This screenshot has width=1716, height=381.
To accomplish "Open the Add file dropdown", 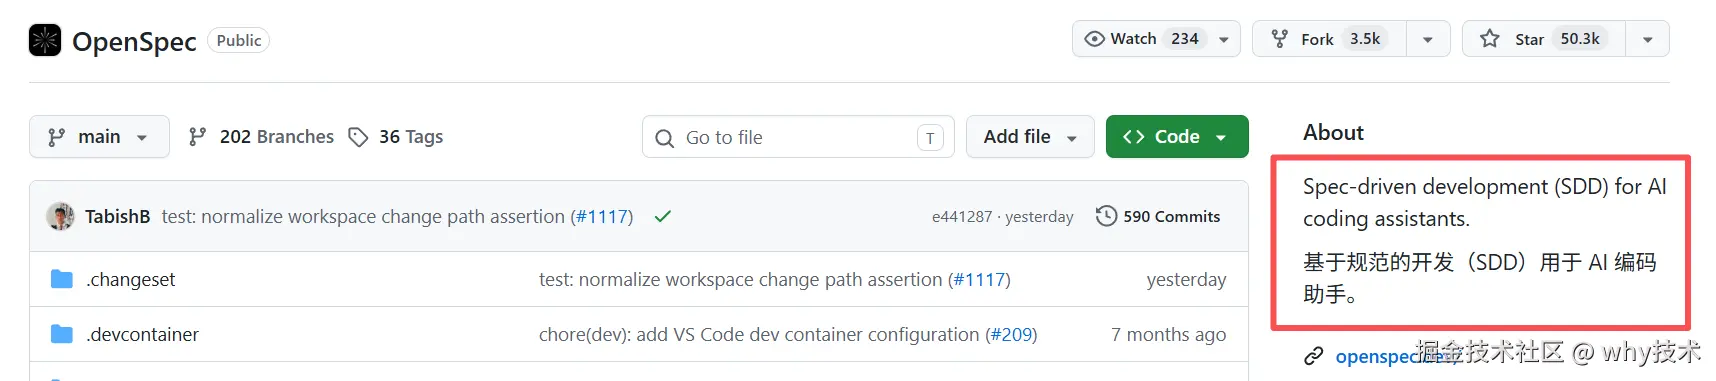I will click(1030, 137).
